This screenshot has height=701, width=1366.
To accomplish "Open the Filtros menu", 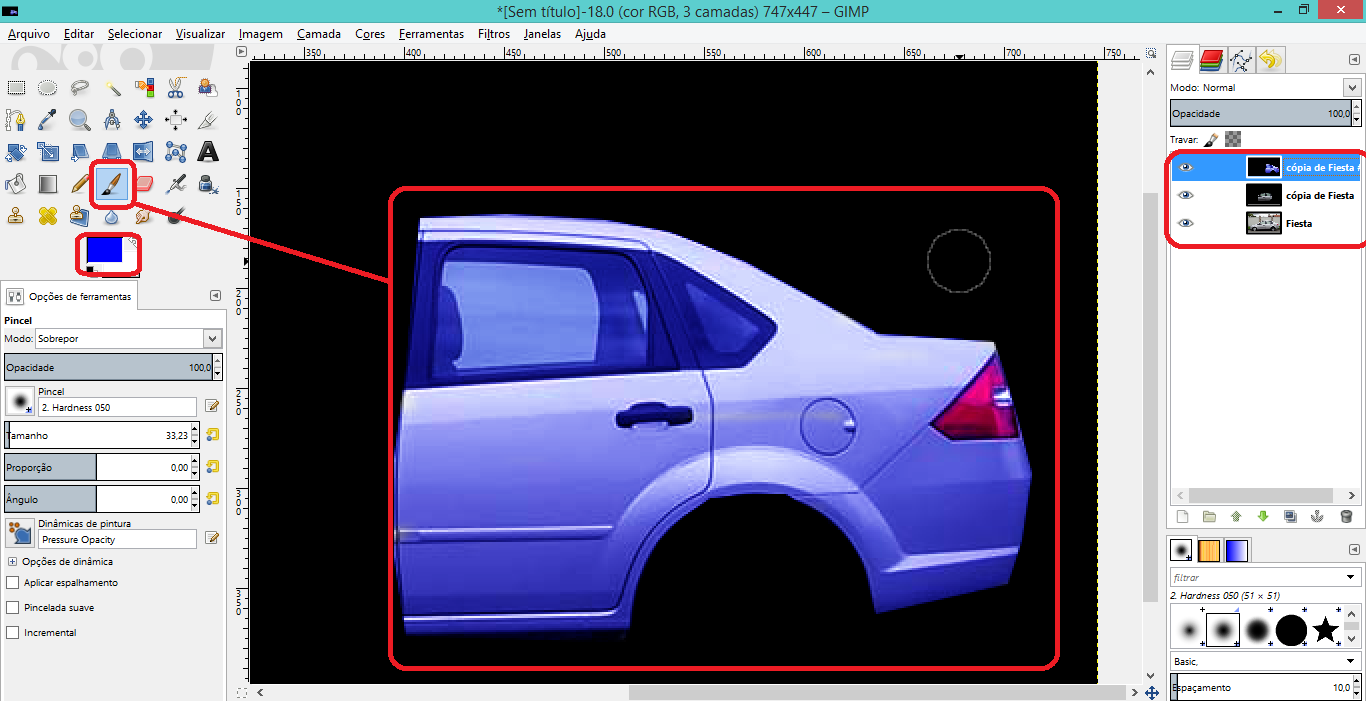I will (493, 34).
